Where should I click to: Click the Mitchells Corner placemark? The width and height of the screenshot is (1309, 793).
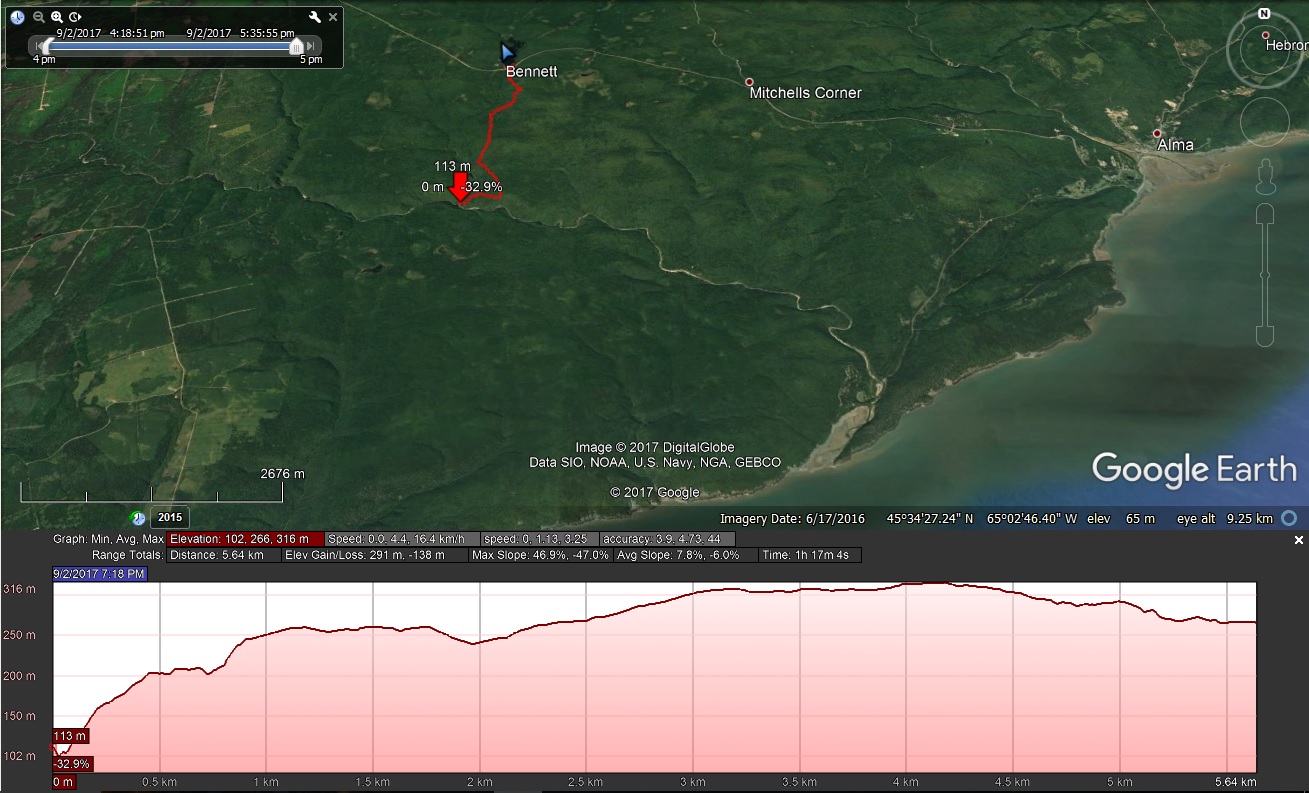click(748, 82)
